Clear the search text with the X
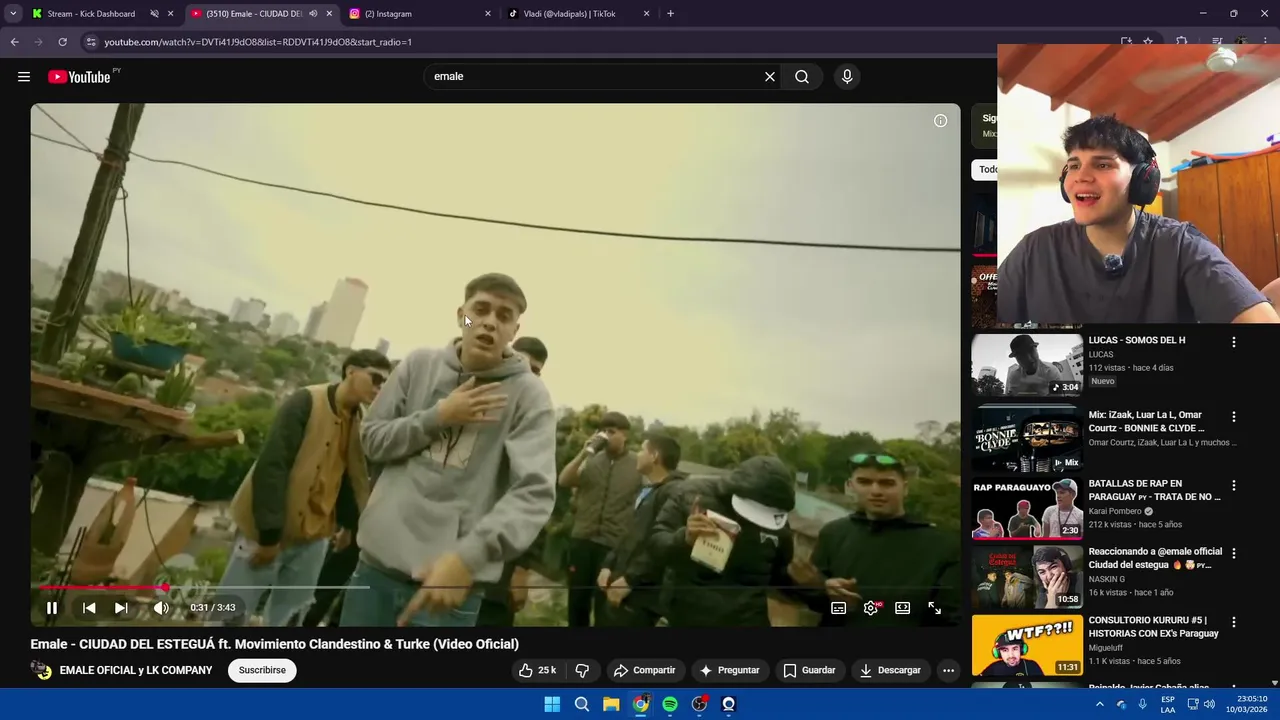Image resolution: width=1280 pixels, height=720 pixels. [770, 77]
